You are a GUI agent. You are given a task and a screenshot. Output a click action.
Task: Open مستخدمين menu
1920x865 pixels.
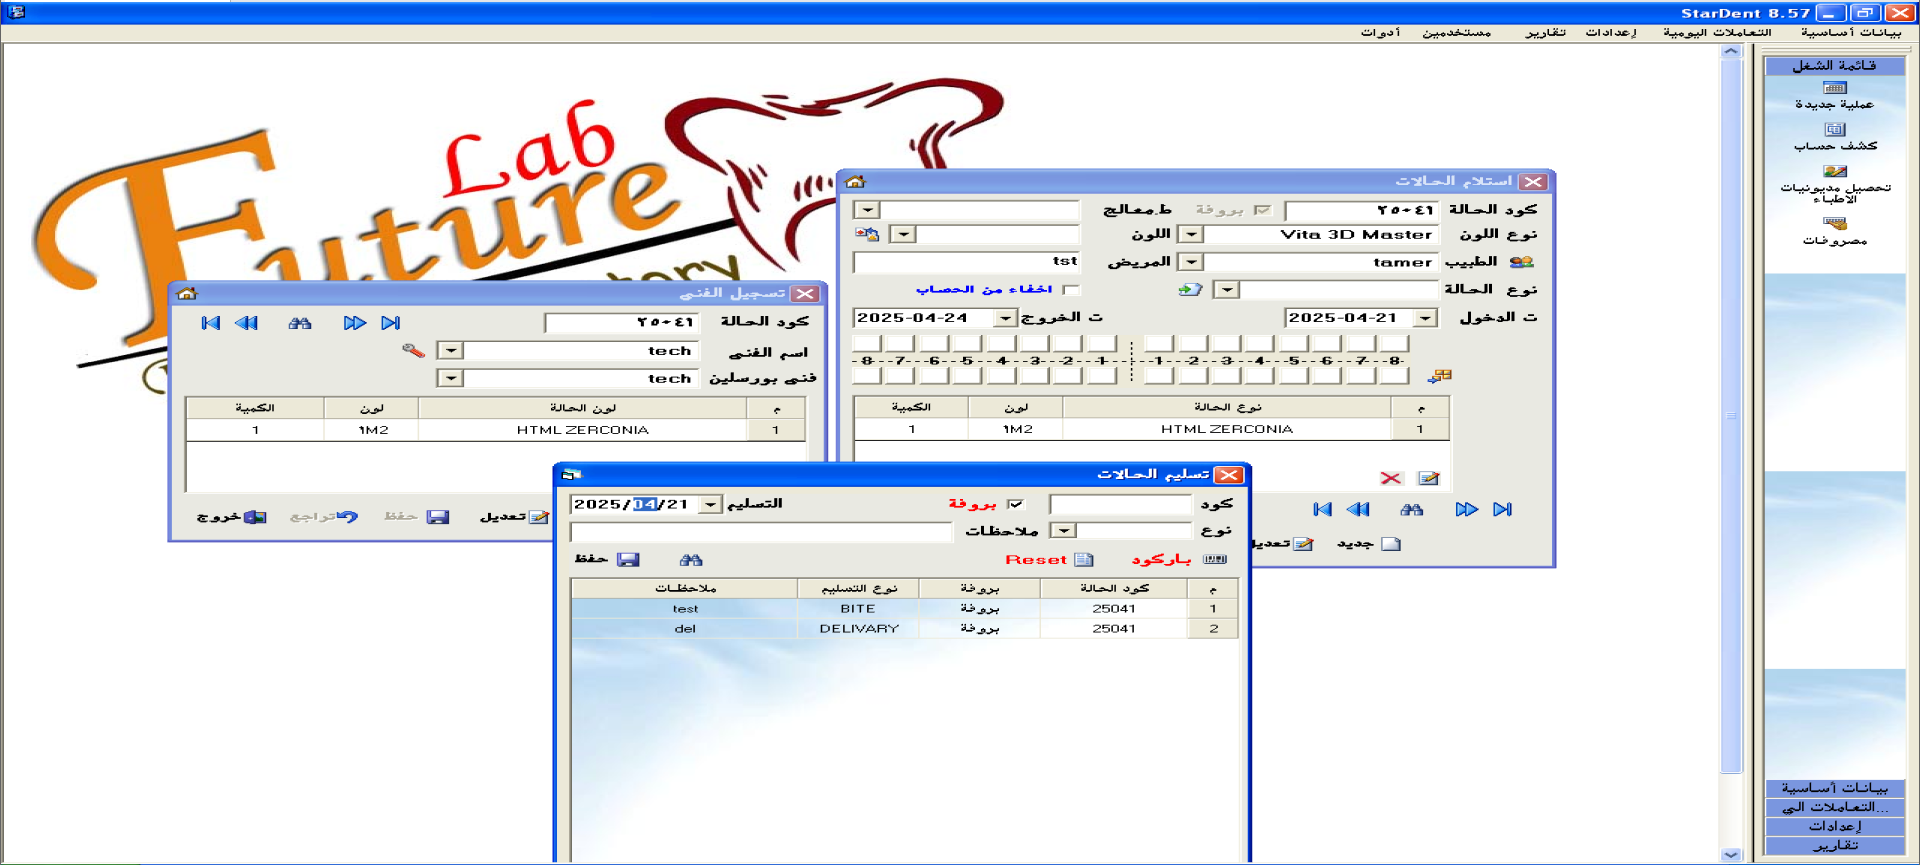coord(1457,32)
